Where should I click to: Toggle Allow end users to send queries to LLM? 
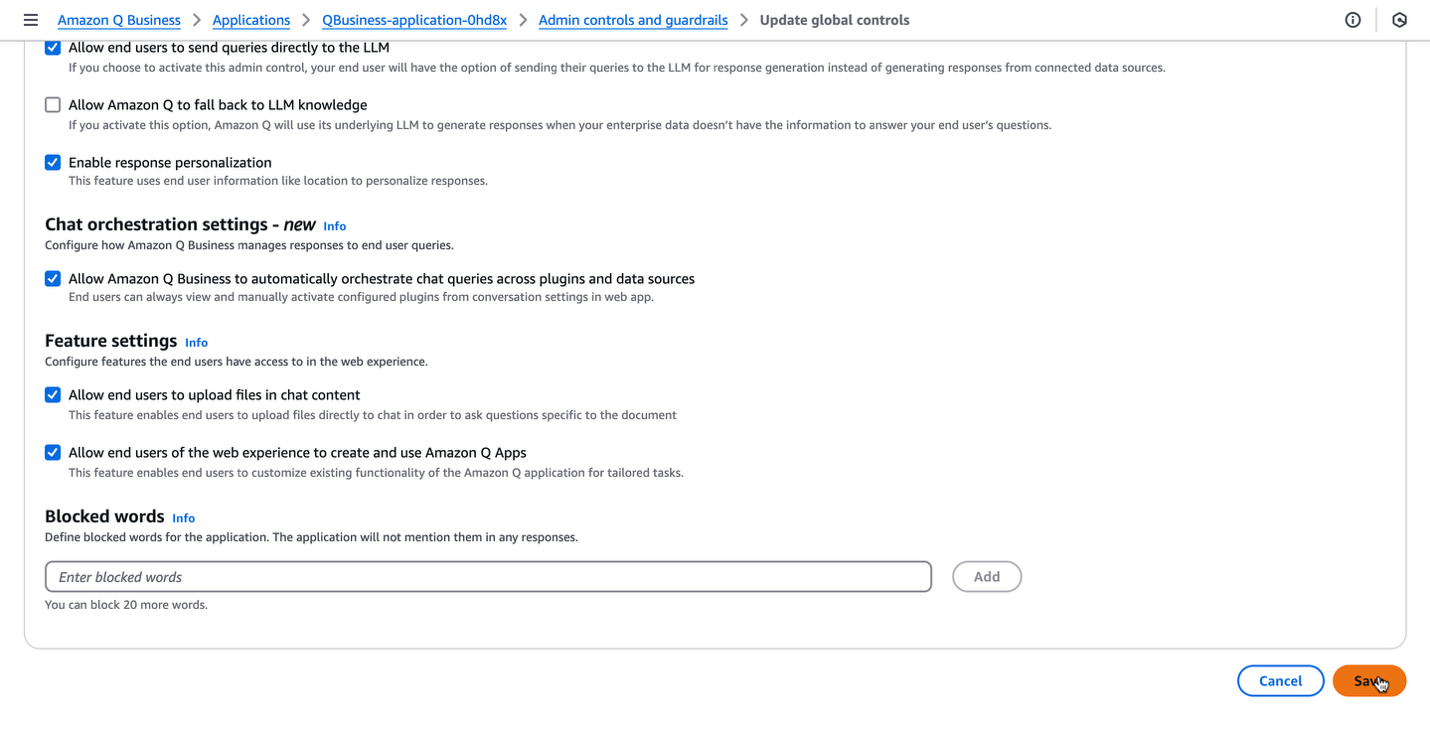pyautogui.click(x=53, y=48)
